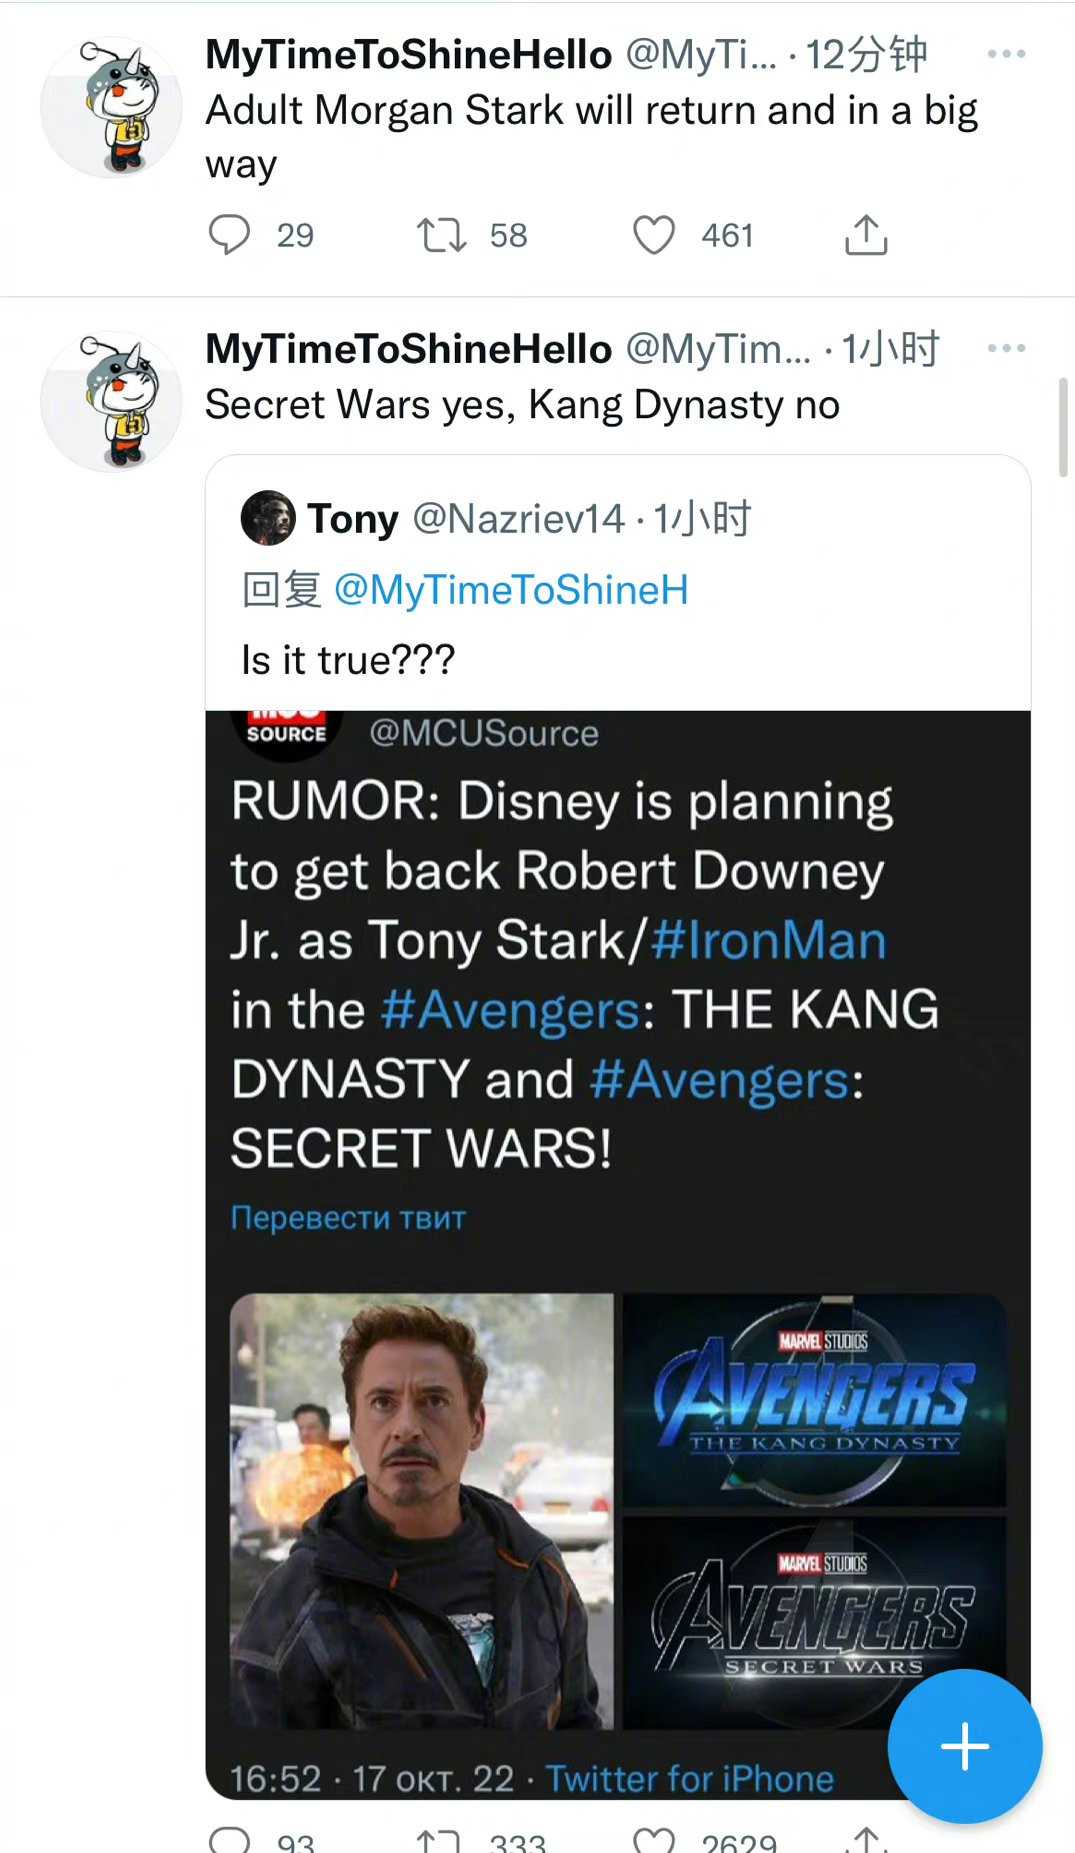
Task: Open MyTimeToShineHello avatar on first tweet
Action: click(x=111, y=108)
